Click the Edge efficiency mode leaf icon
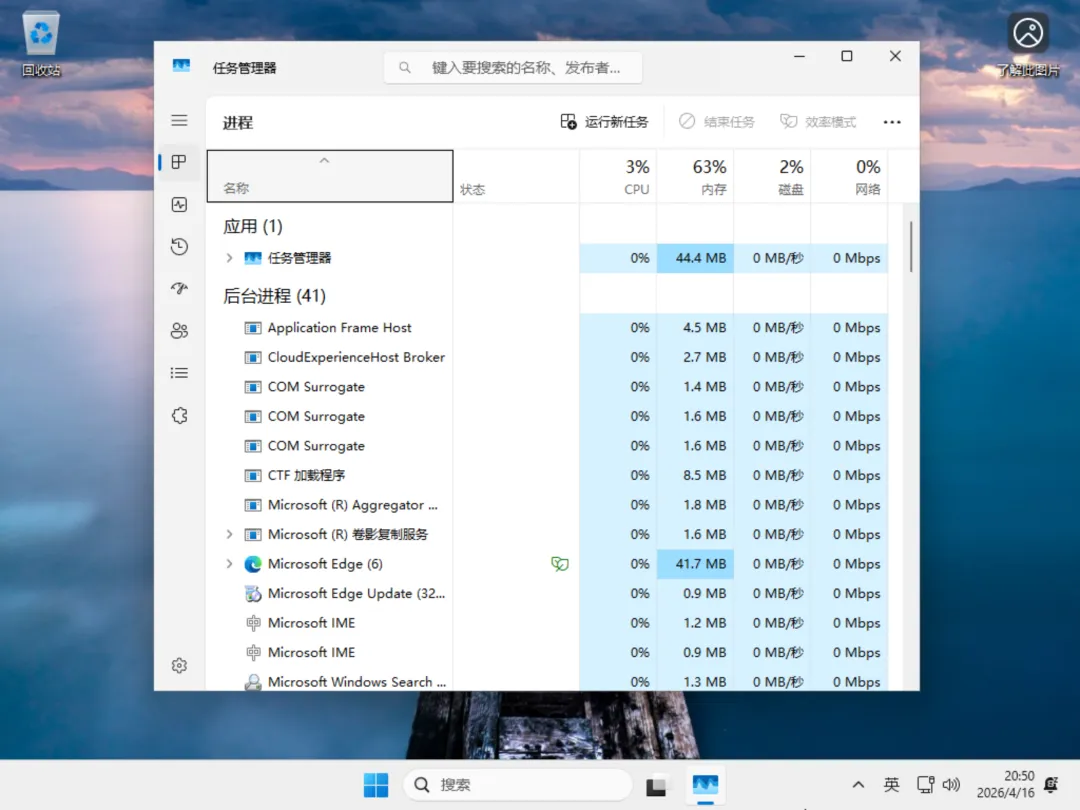Image resolution: width=1080 pixels, height=810 pixels. [559, 564]
